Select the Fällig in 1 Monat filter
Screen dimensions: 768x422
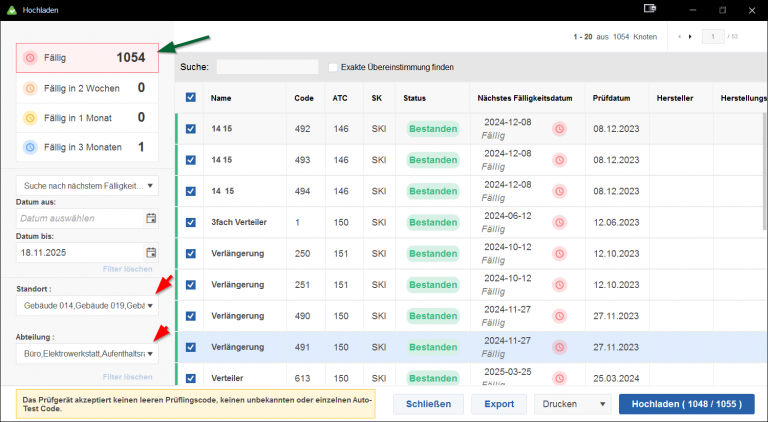point(86,117)
